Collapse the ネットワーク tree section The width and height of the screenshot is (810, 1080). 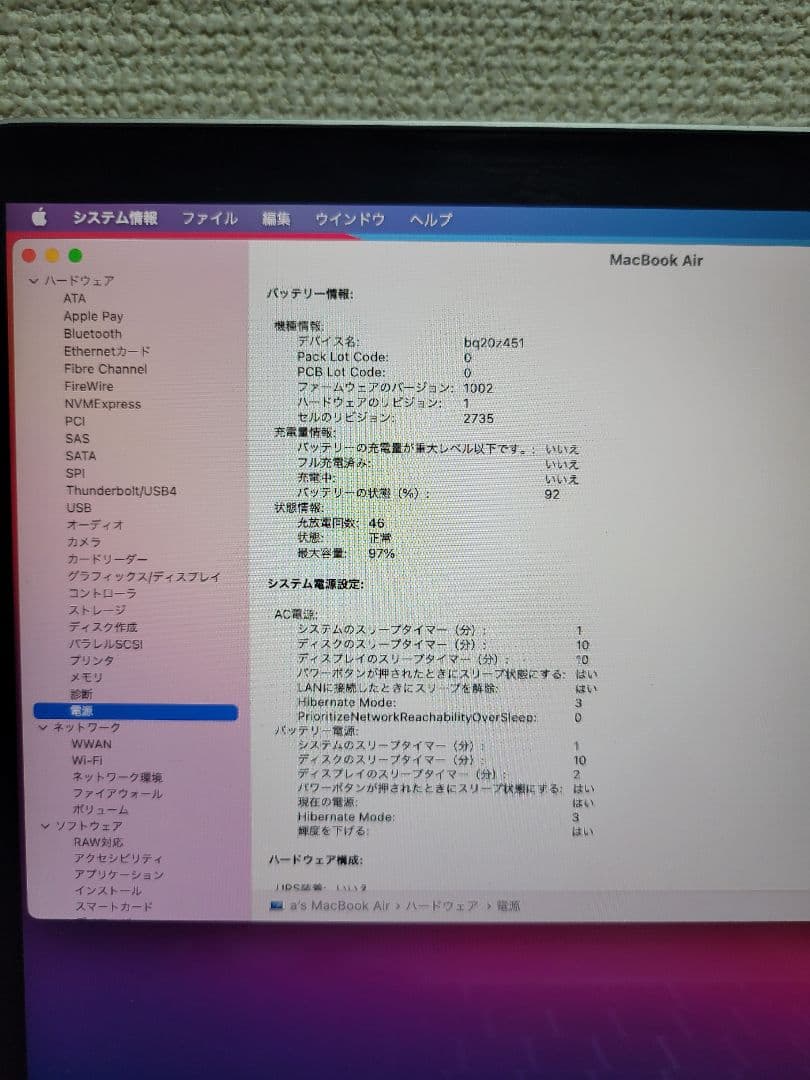(42, 727)
